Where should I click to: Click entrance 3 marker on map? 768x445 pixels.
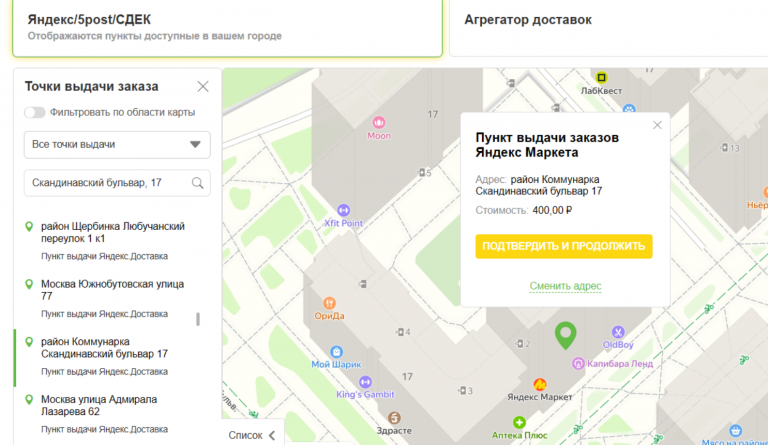point(465,391)
